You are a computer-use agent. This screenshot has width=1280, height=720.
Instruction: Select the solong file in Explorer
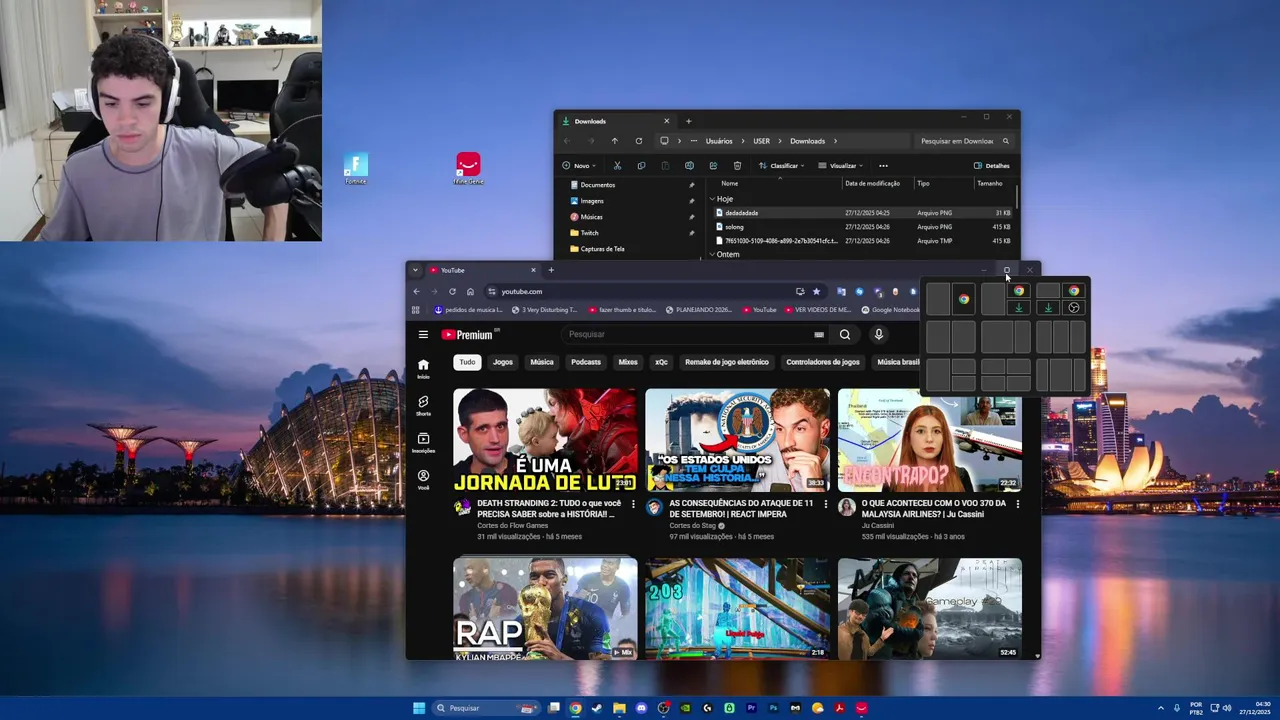862,227
